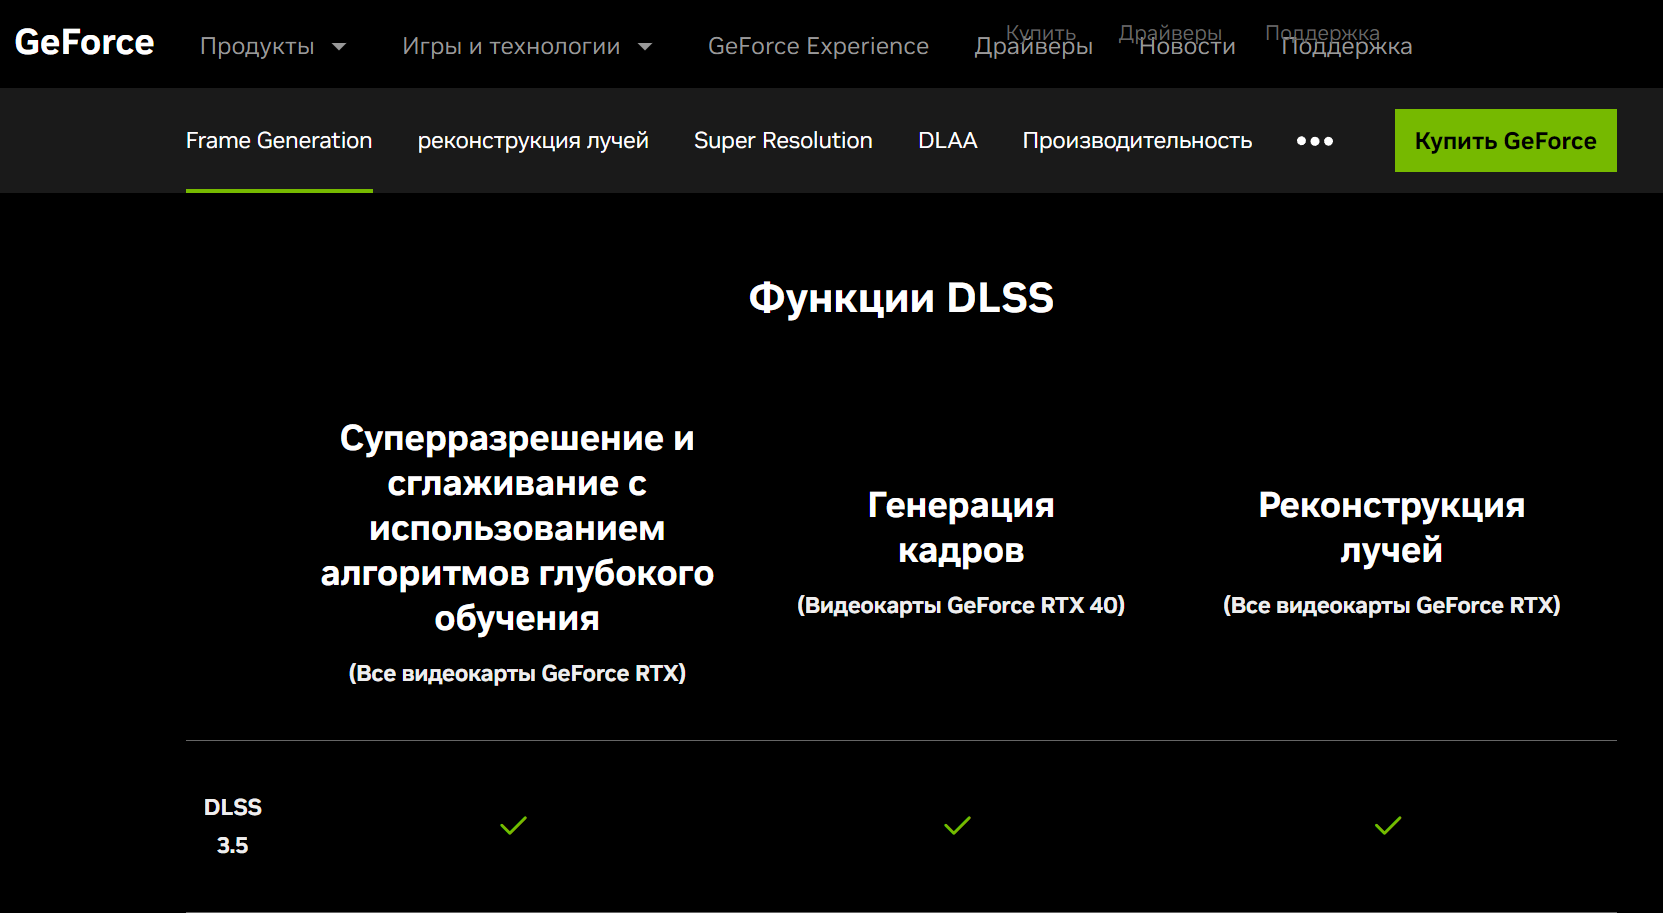Go to the DLAA tab
The height and width of the screenshot is (913, 1663).
pyautogui.click(x=947, y=141)
